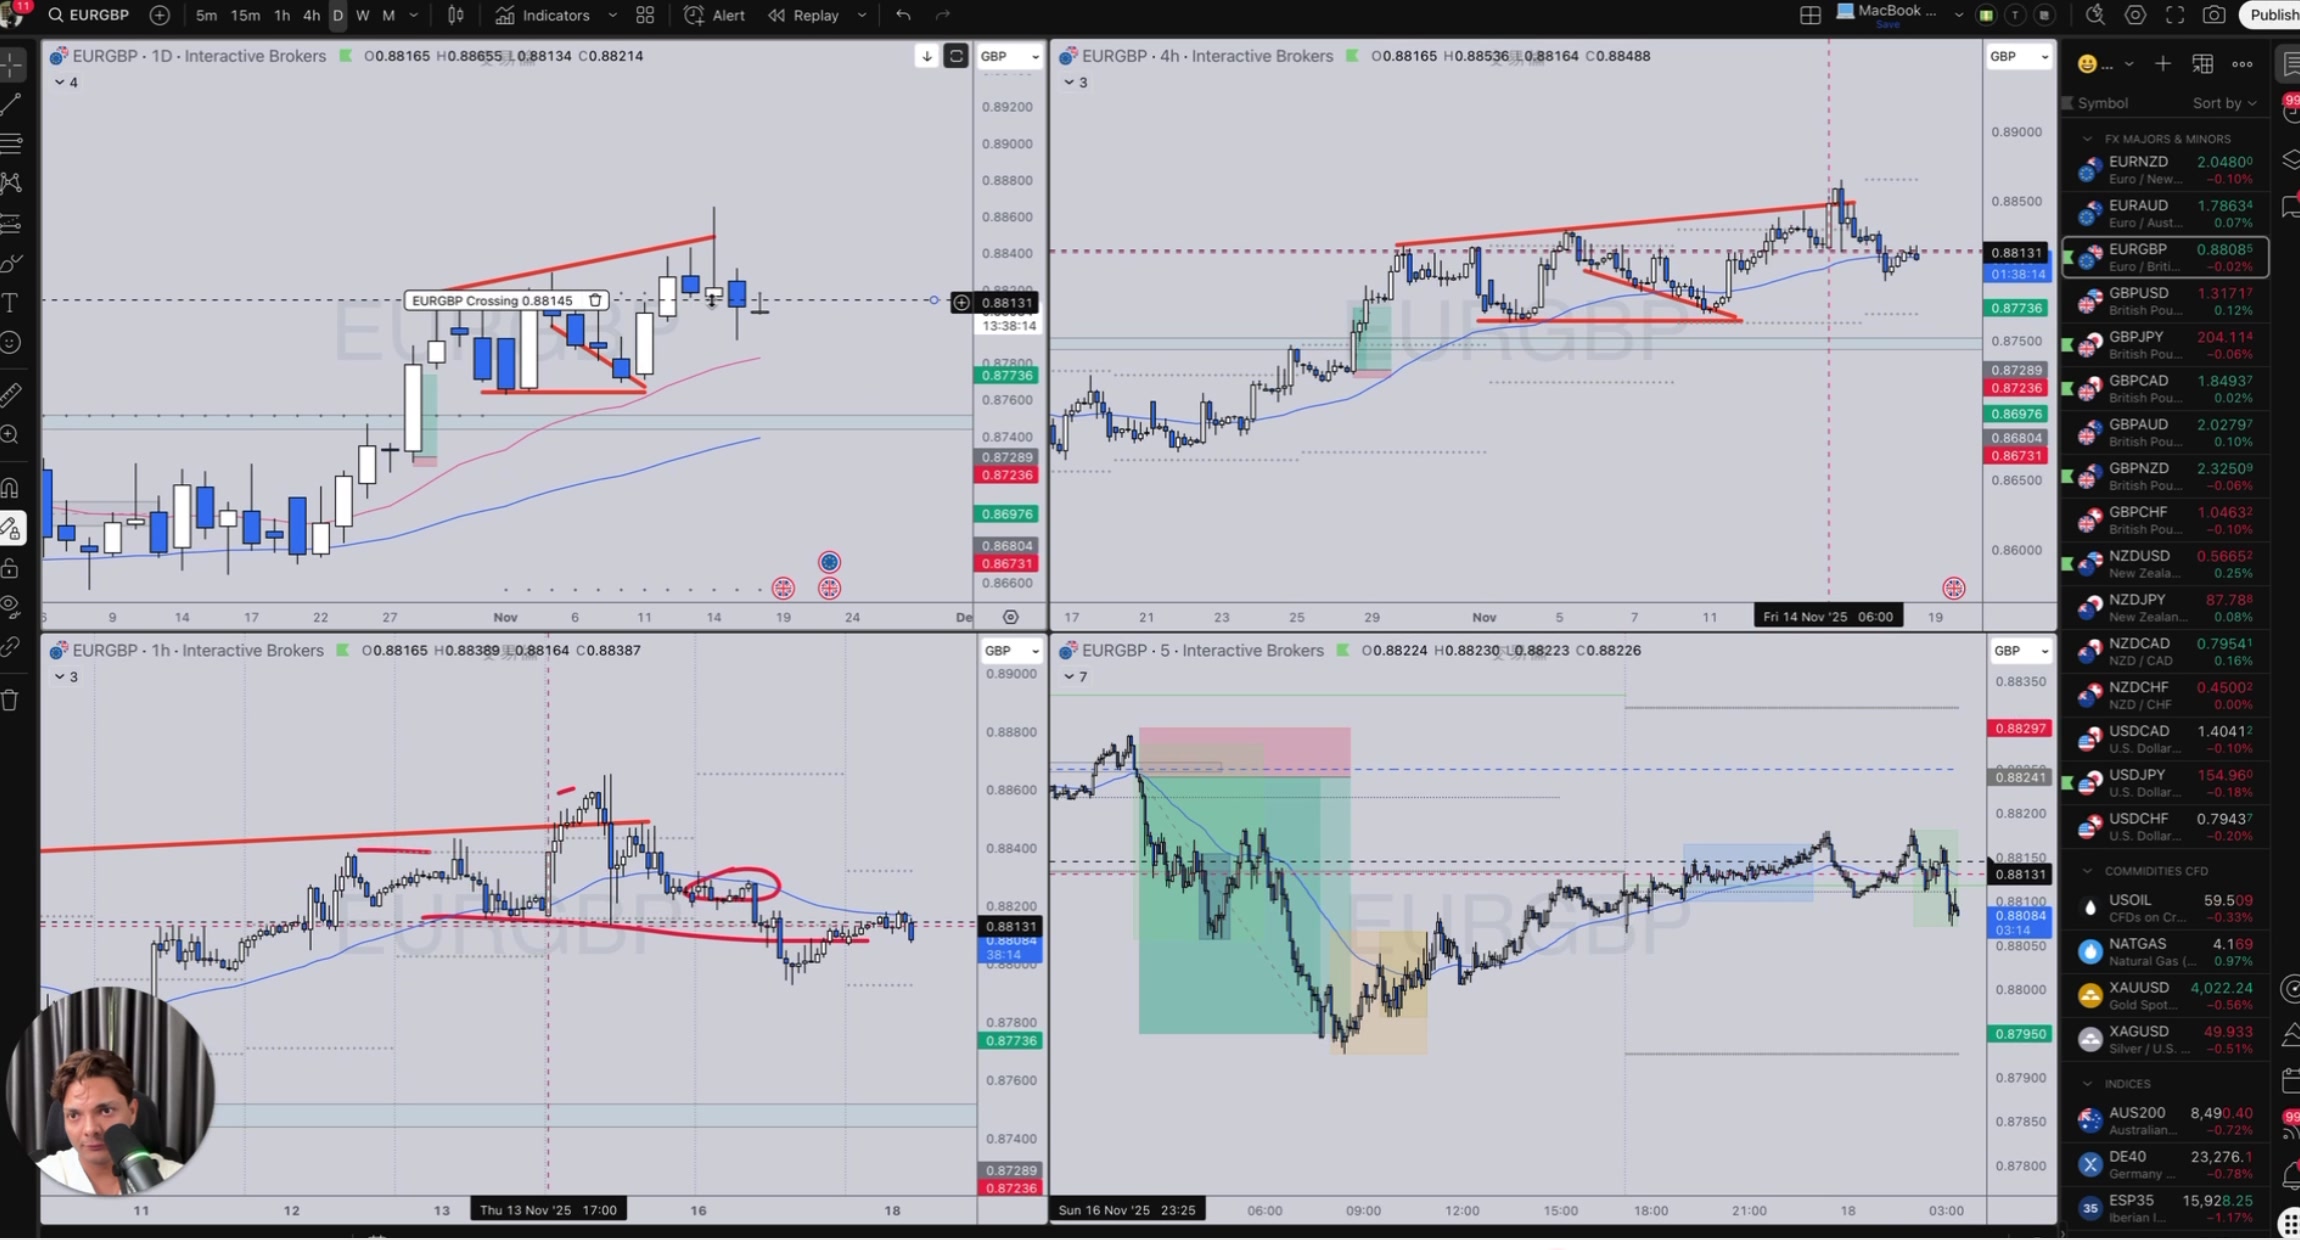Image resolution: width=2300 pixels, height=1250 pixels.
Task: Start Bar Replay mode
Action: 804,15
